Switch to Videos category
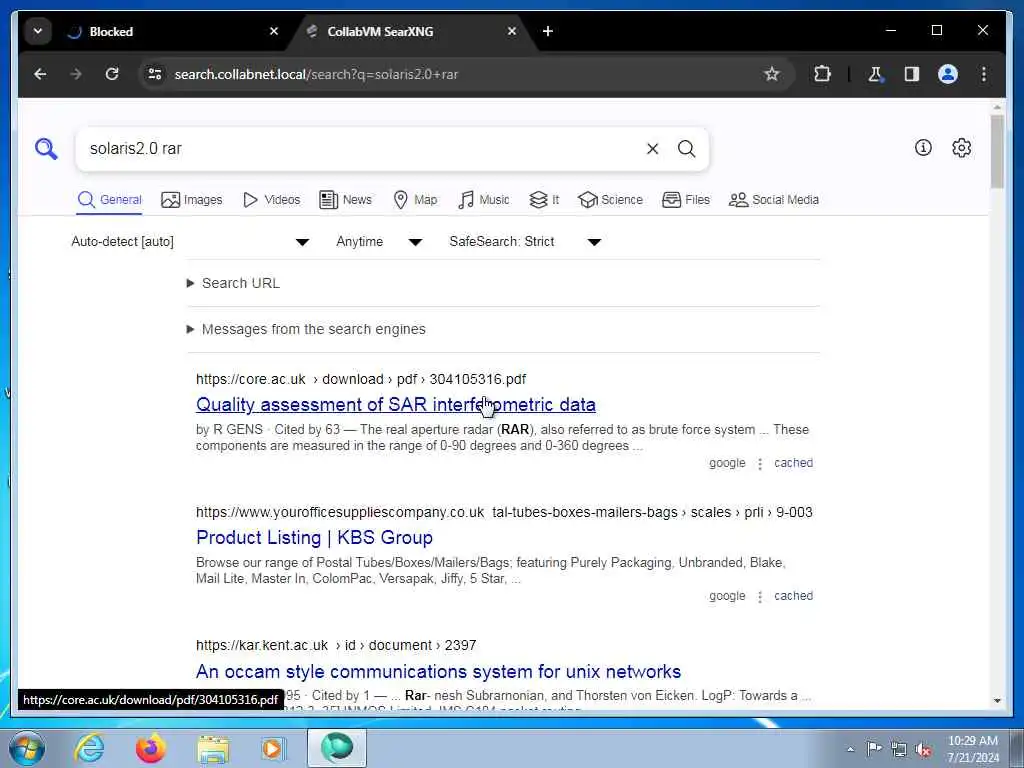1024x768 pixels. click(x=271, y=200)
